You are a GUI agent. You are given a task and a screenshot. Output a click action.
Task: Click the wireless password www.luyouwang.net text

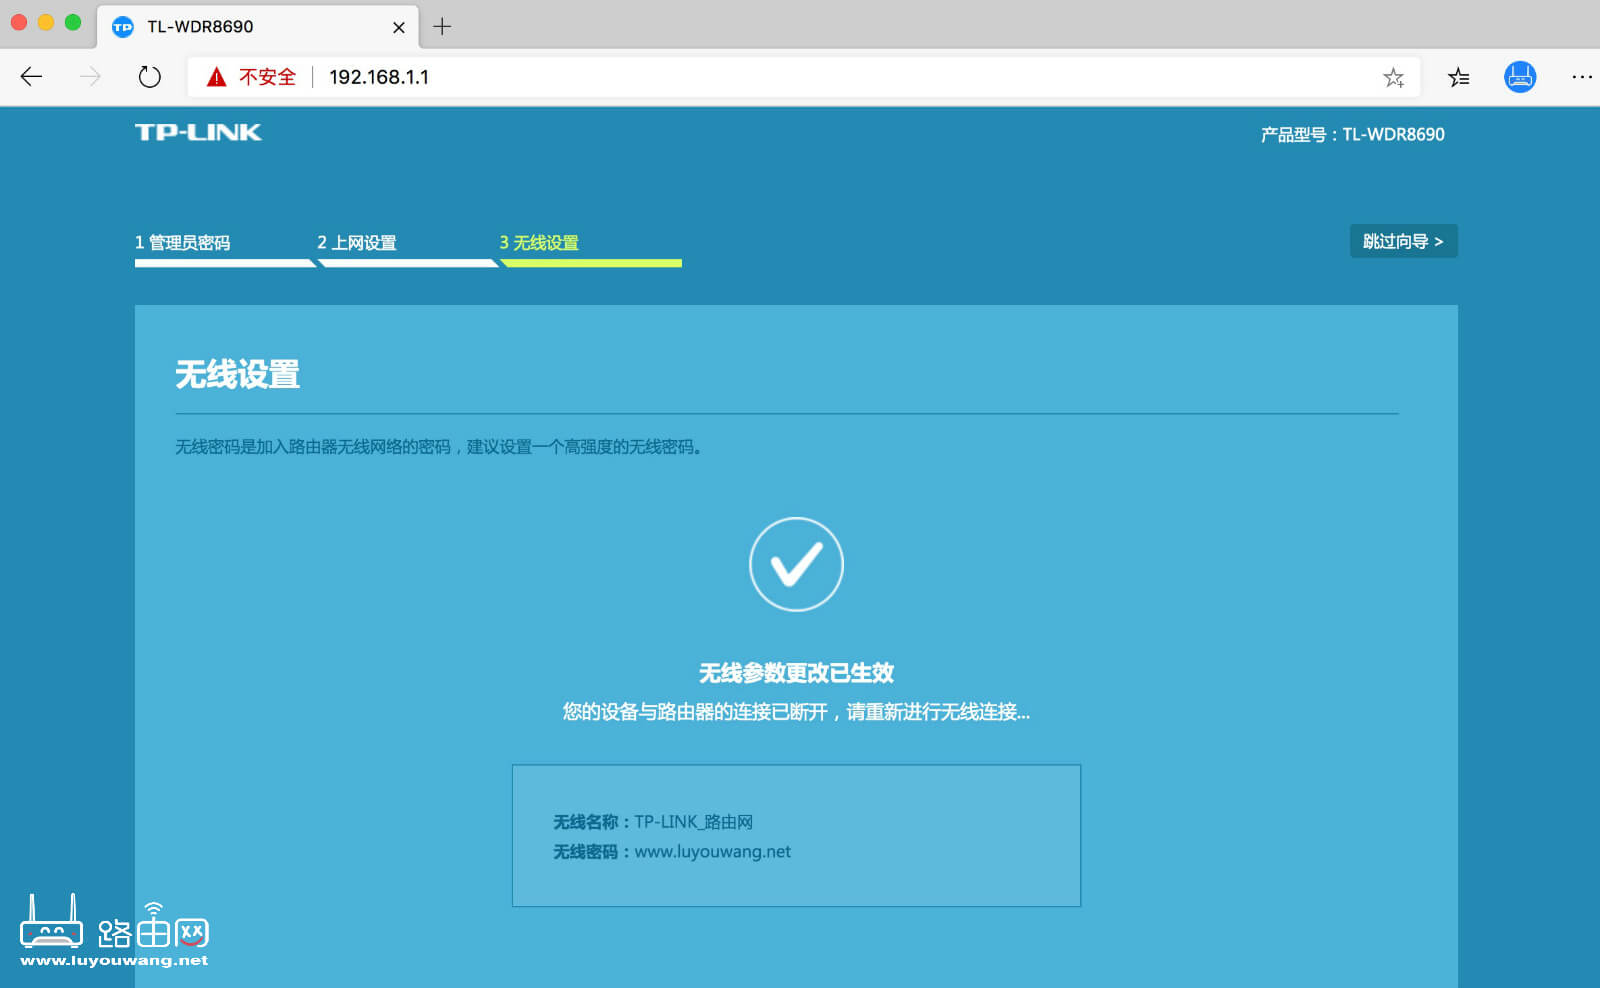[x=714, y=851]
